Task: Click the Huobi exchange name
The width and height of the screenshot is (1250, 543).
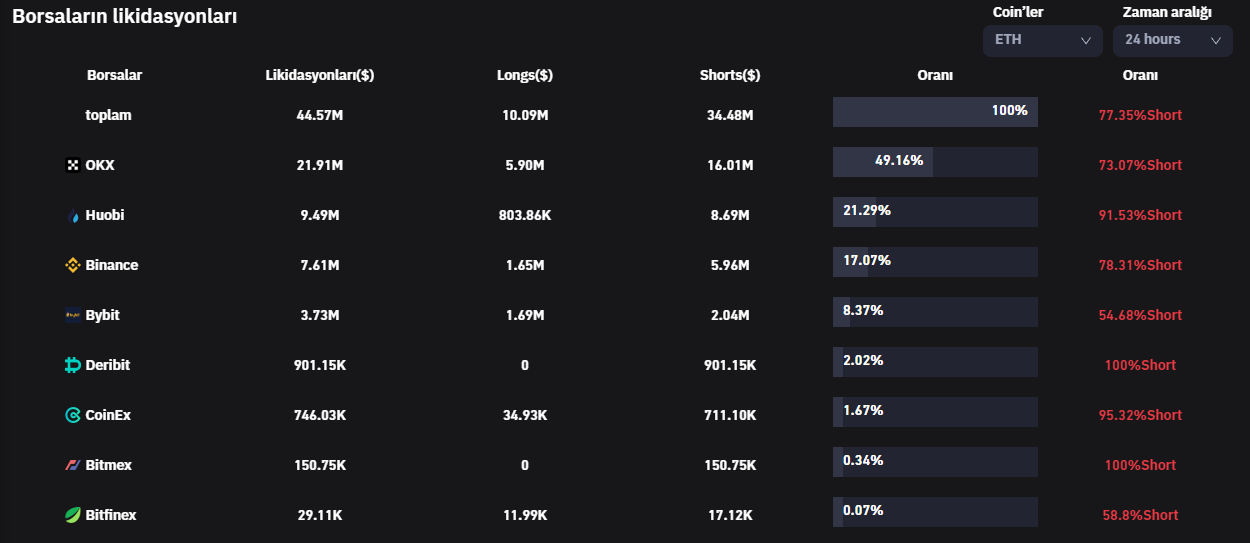Action: (105, 215)
